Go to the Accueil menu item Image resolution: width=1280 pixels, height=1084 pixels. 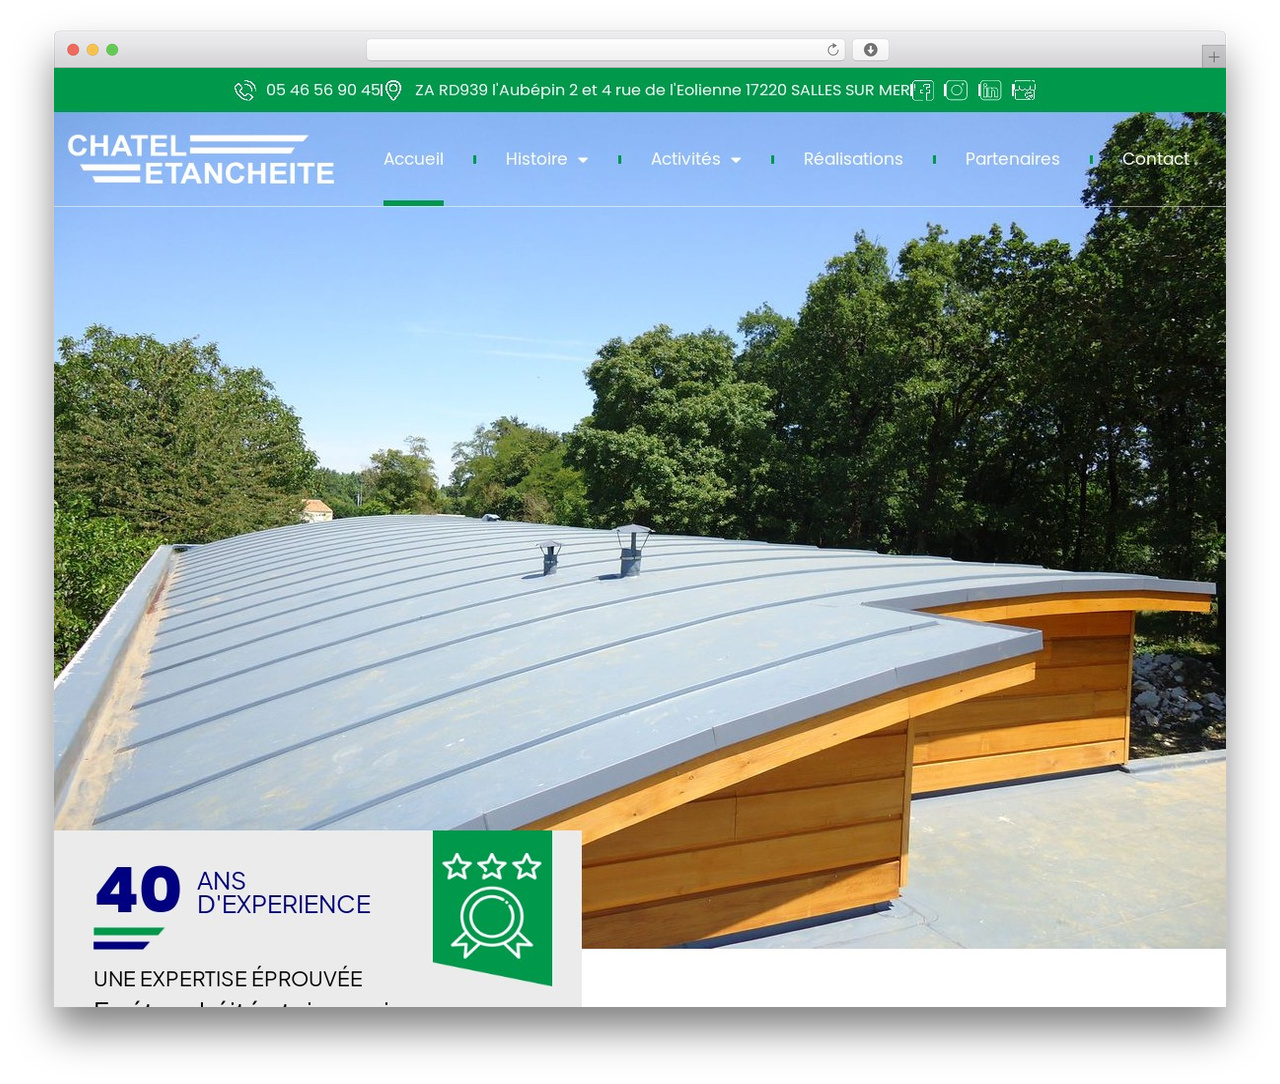414,159
